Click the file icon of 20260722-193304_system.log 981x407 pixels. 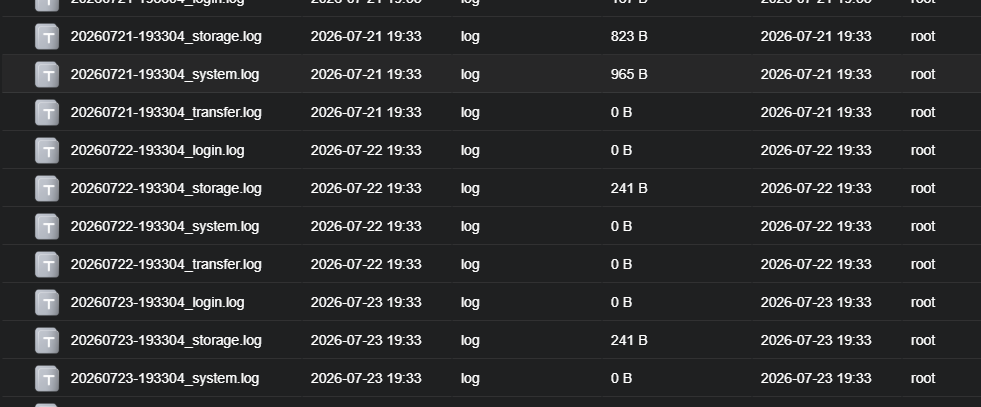coord(47,226)
